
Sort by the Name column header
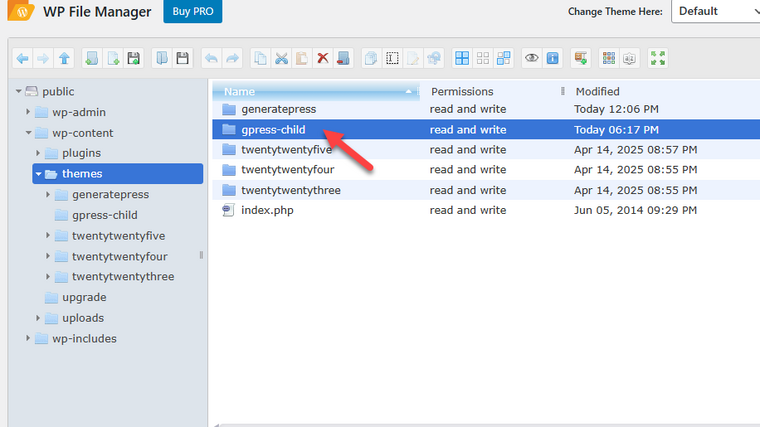coord(316,91)
